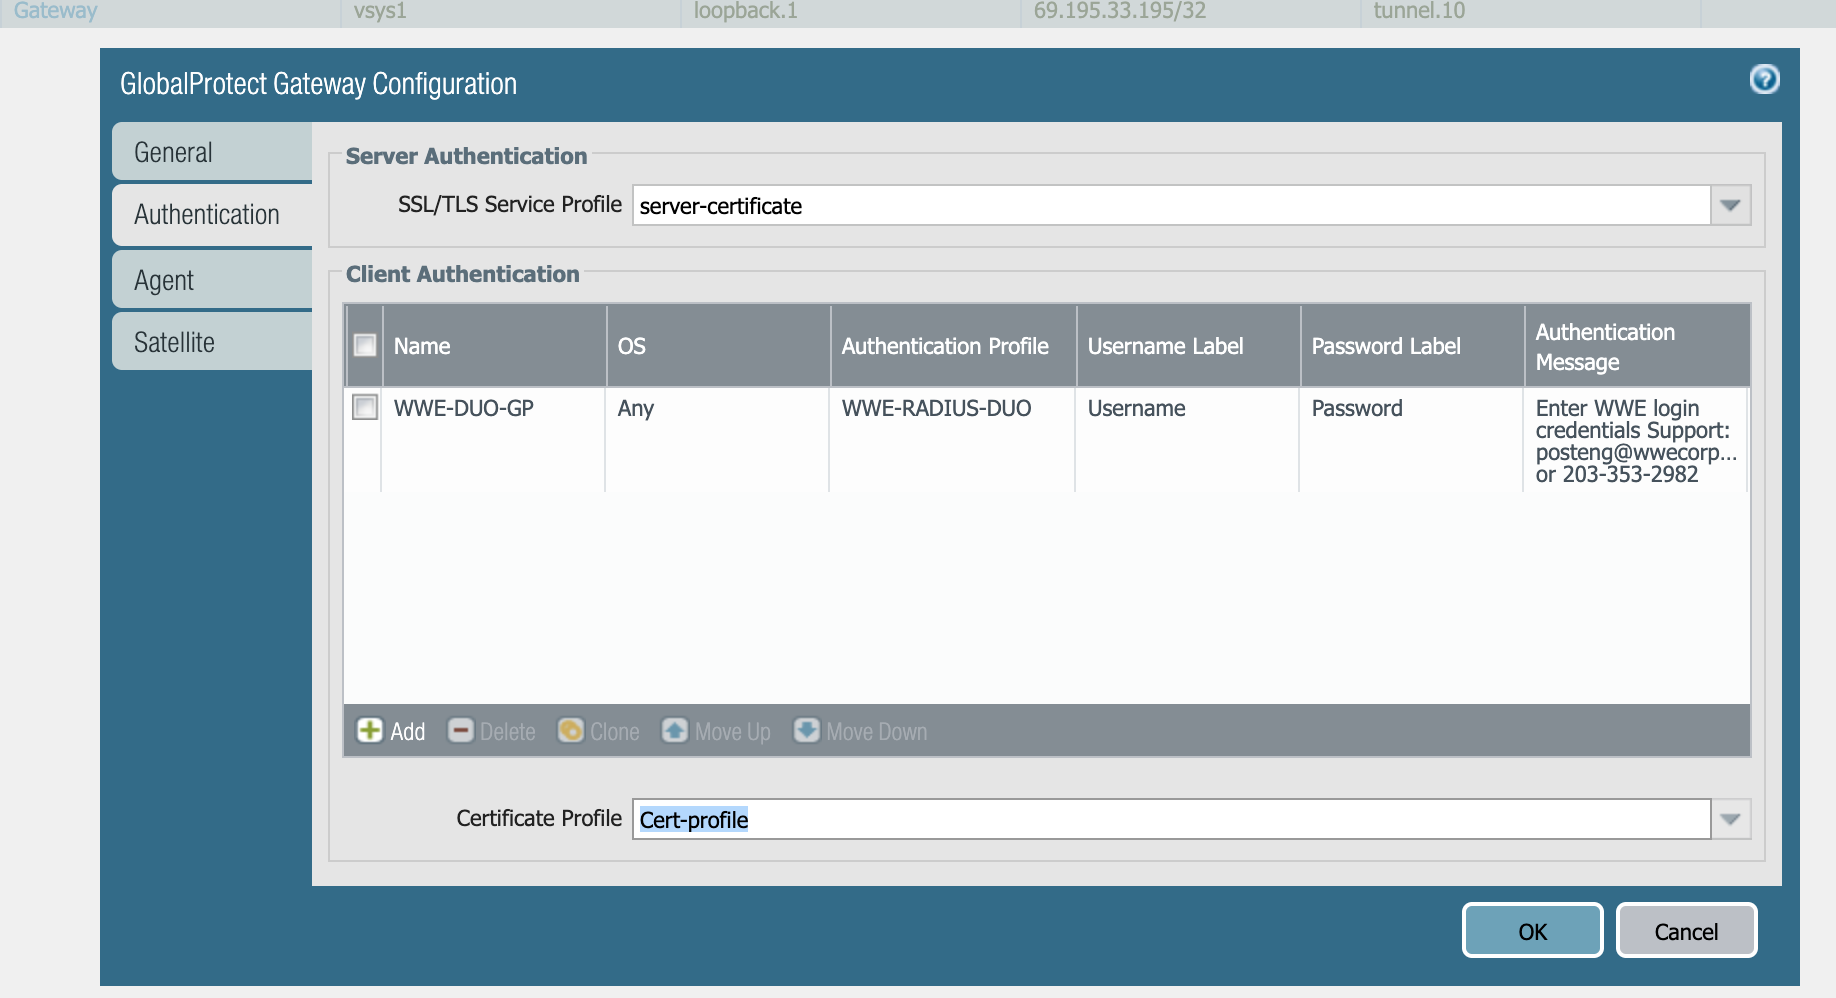The image size is (1836, 998).
Task: Click the help question mark icon
Action: pos(1764,79)
